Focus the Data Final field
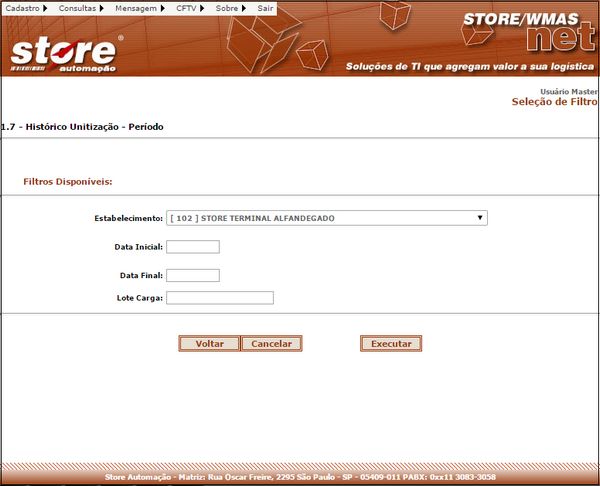Image resolution: width=600 pixels, height=486 pixels. coord(193,275)
